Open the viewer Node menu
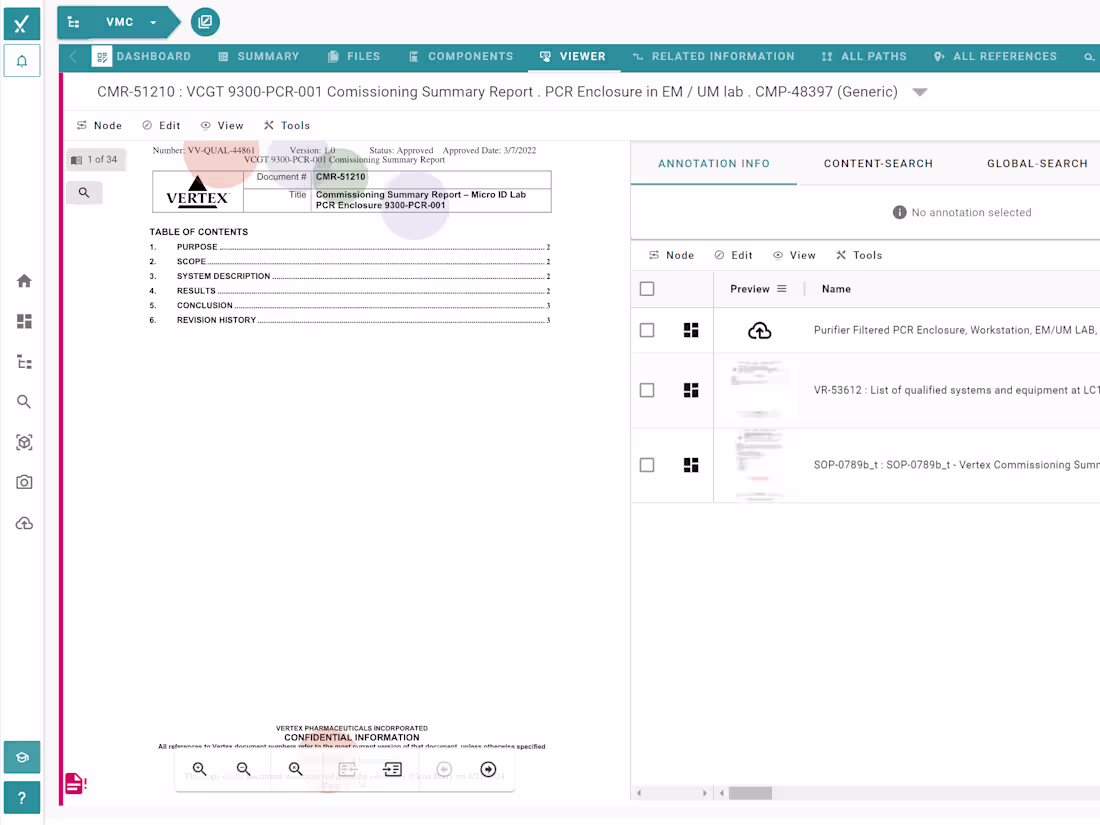 point(99,126)
